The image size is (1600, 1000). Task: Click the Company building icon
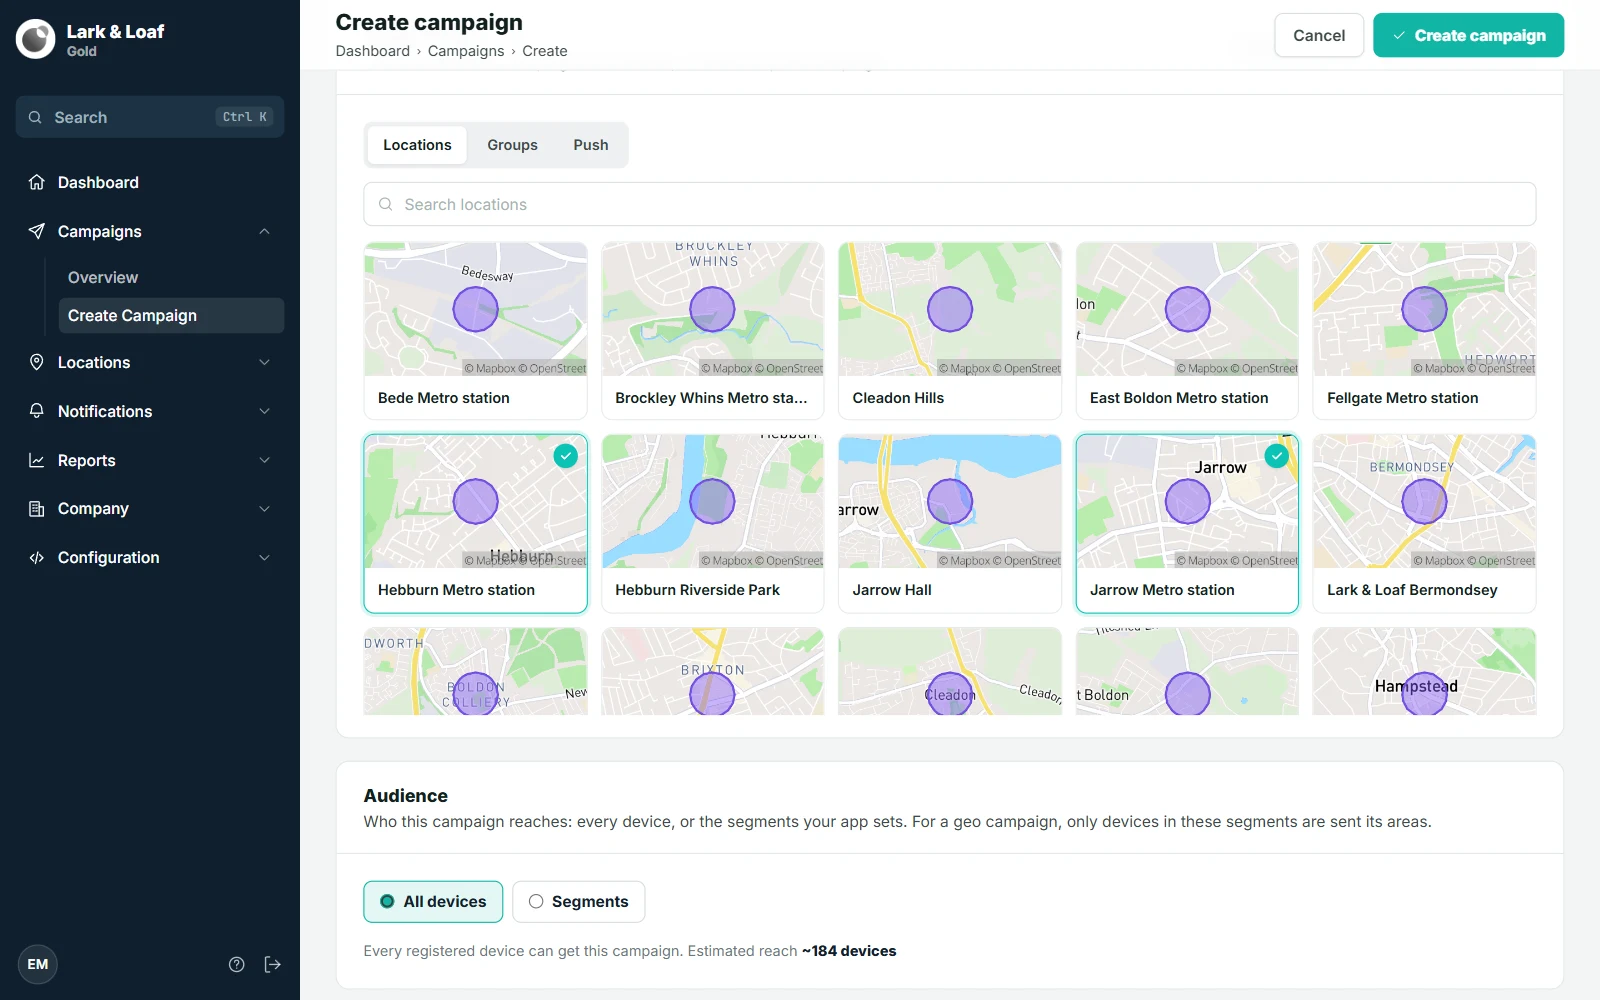[x=37, y=508]
